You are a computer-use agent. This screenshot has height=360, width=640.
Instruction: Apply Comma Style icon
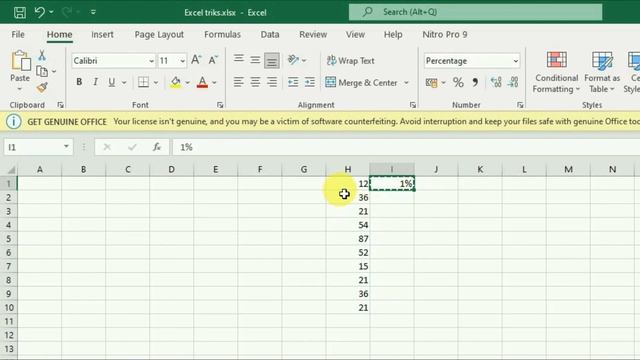coord(475,82)
